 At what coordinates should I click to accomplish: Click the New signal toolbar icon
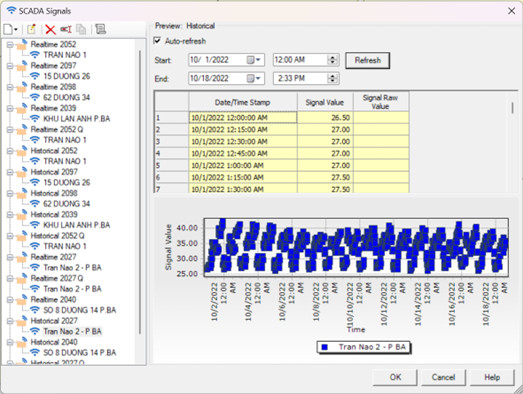click(x=8, y=29)
